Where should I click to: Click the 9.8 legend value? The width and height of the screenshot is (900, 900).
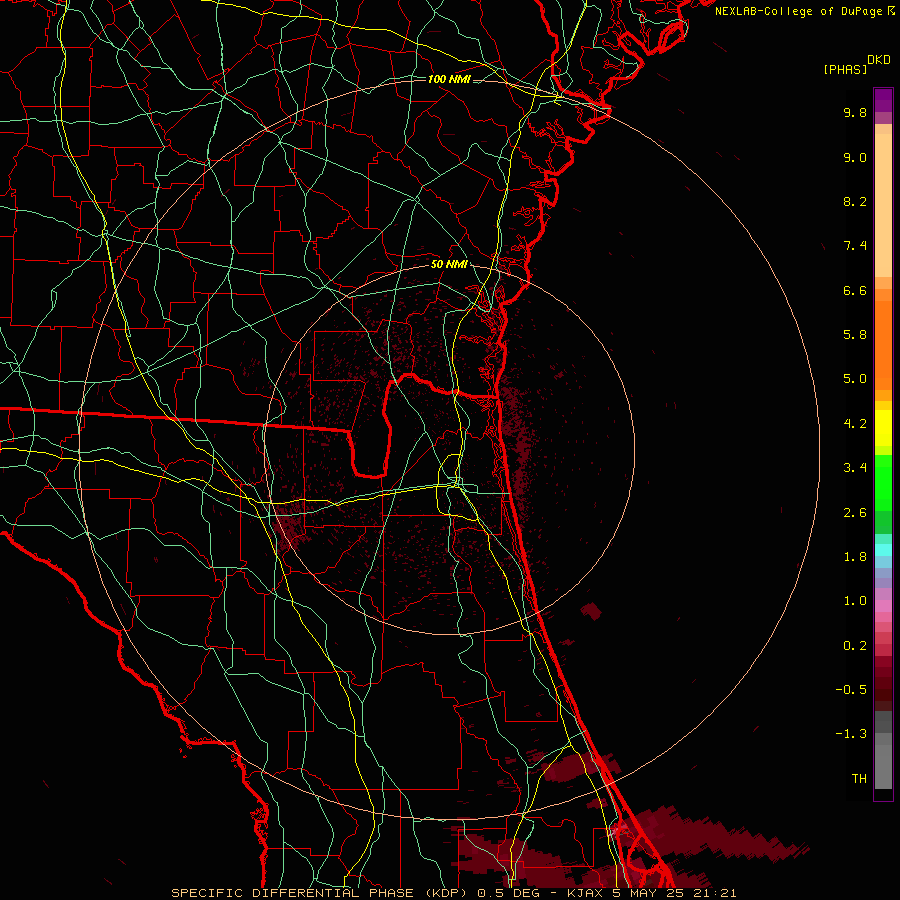click(855, 112)
